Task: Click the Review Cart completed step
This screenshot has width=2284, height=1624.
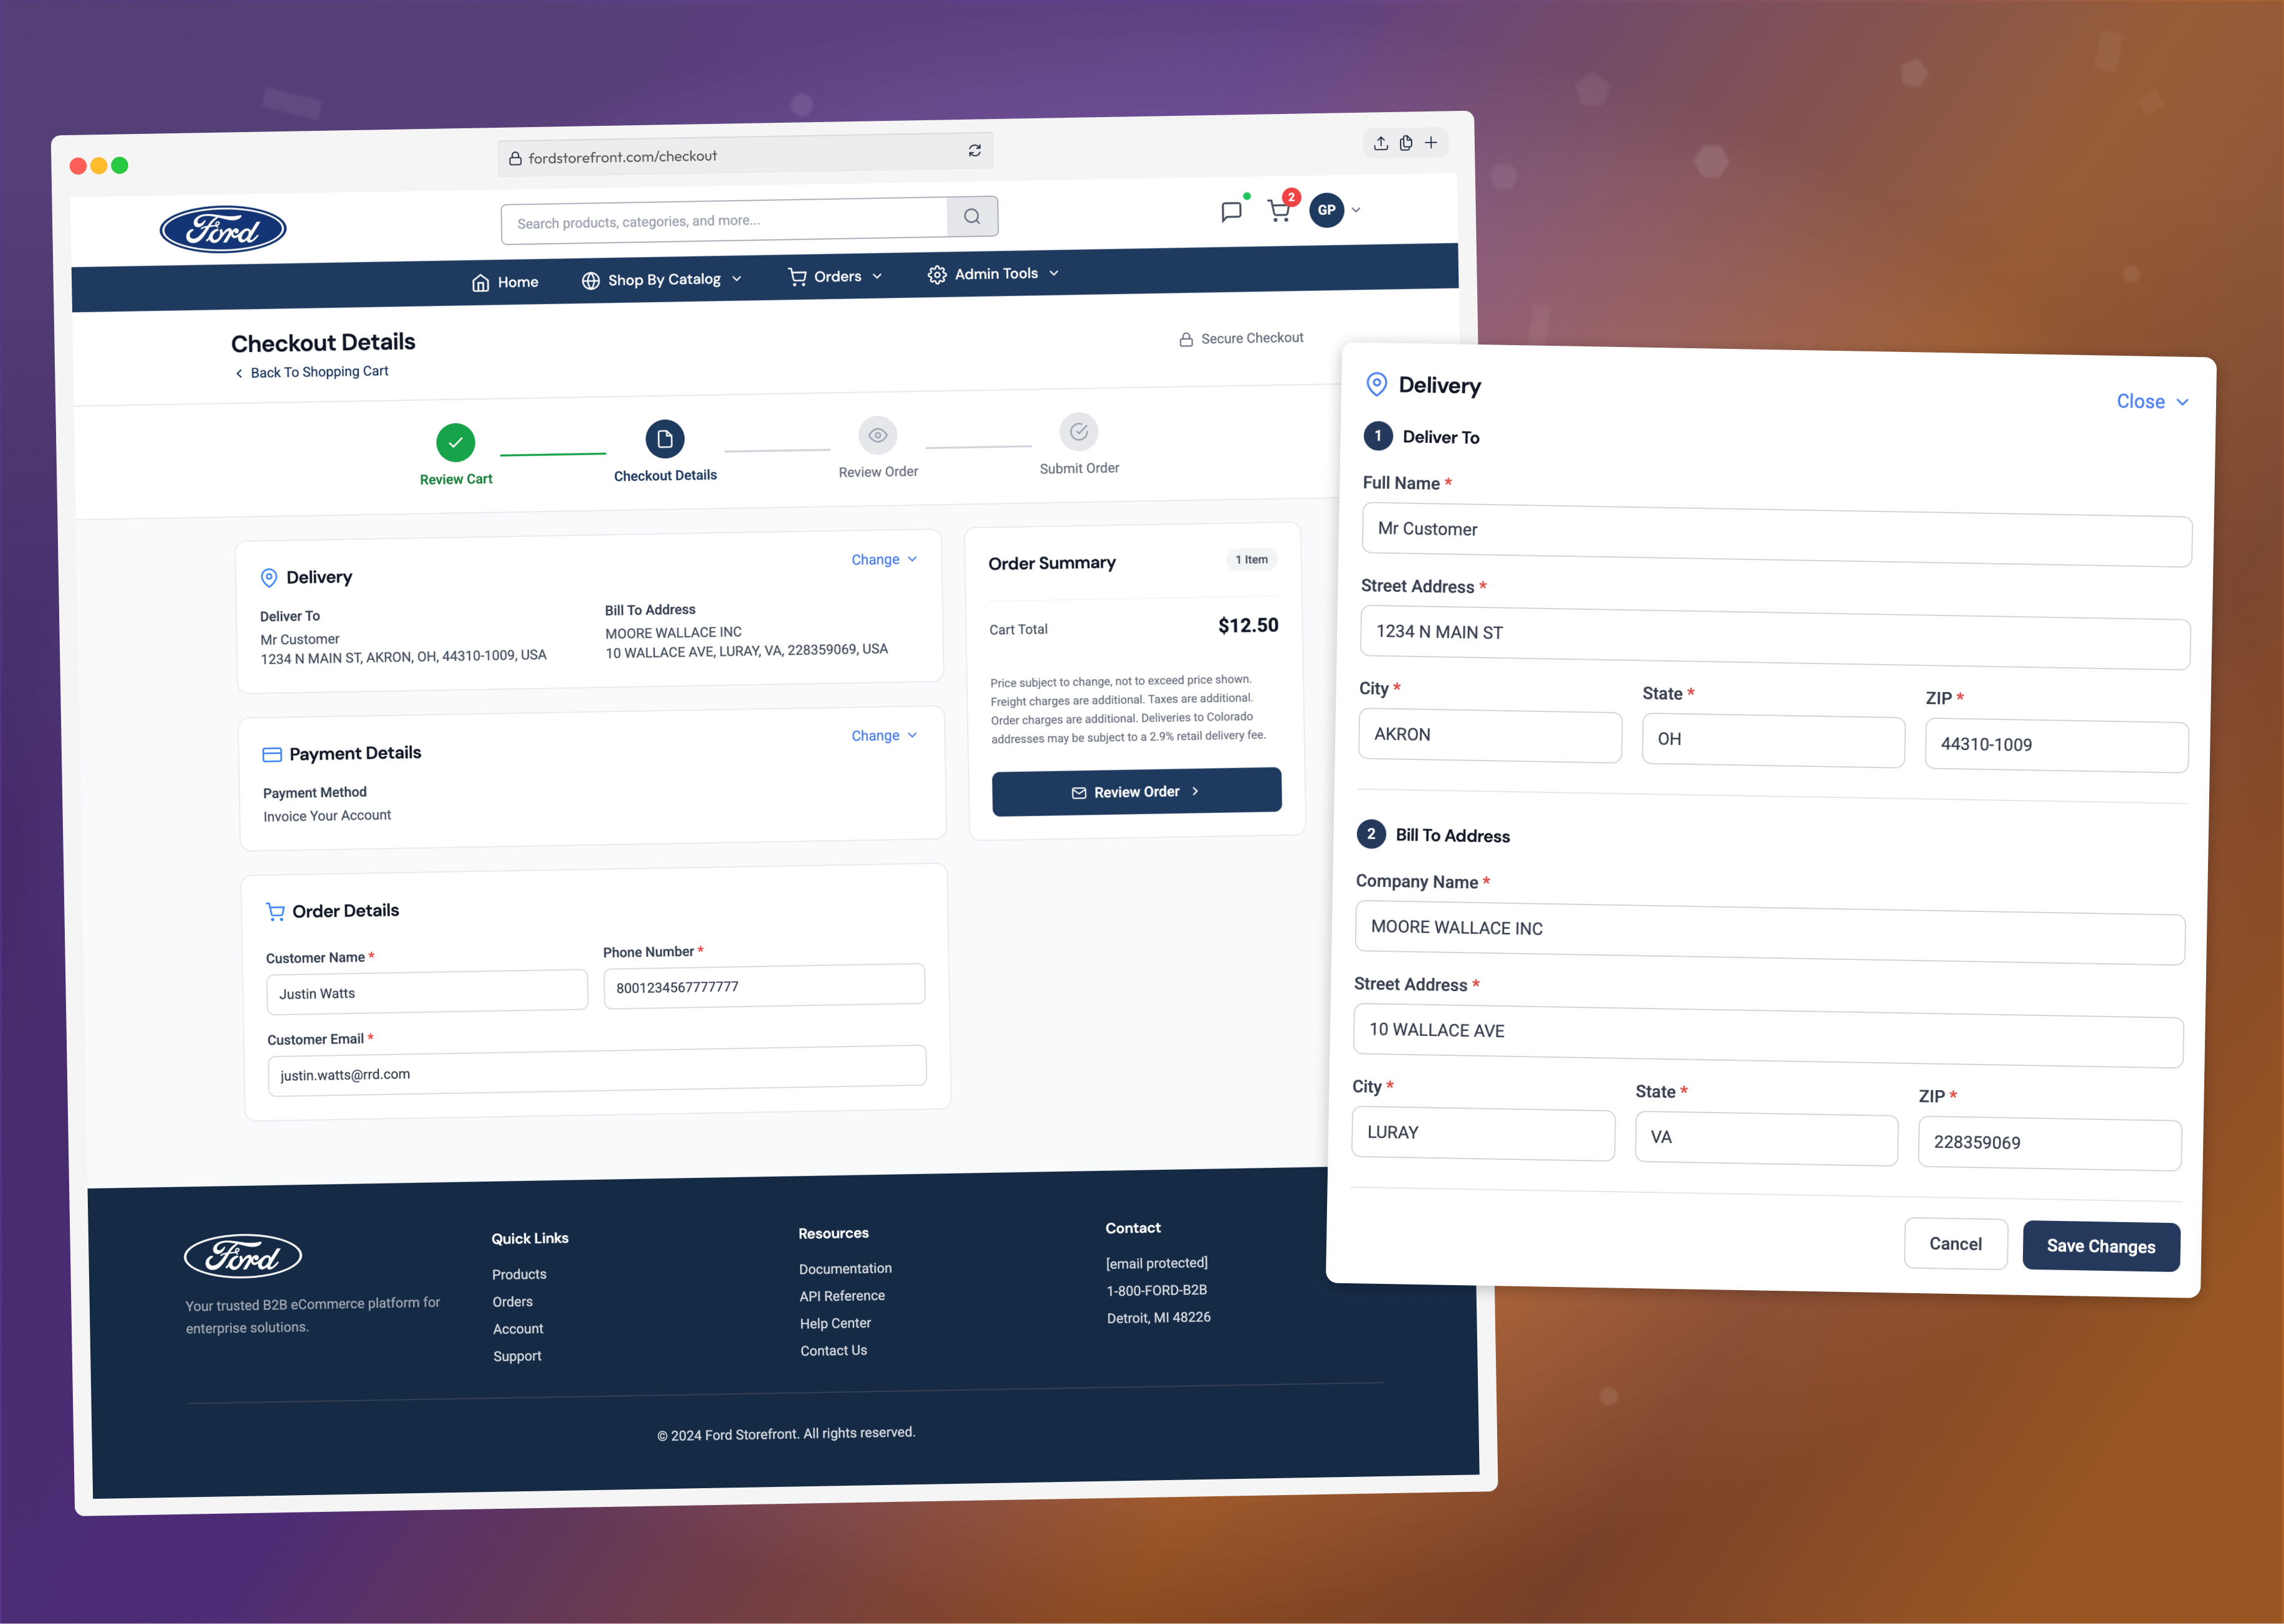Action: [x=455, y=442]
